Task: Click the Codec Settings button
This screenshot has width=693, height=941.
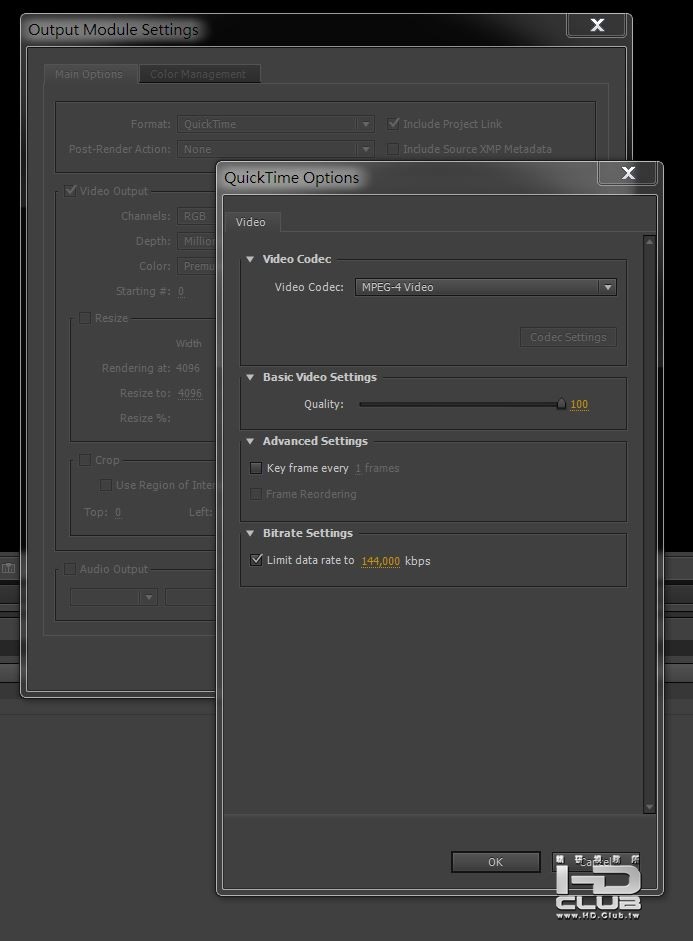Action: point(568,337)
